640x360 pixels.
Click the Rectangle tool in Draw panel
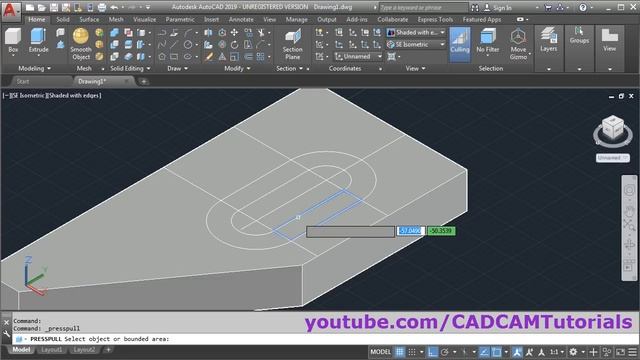coord(174,57)
